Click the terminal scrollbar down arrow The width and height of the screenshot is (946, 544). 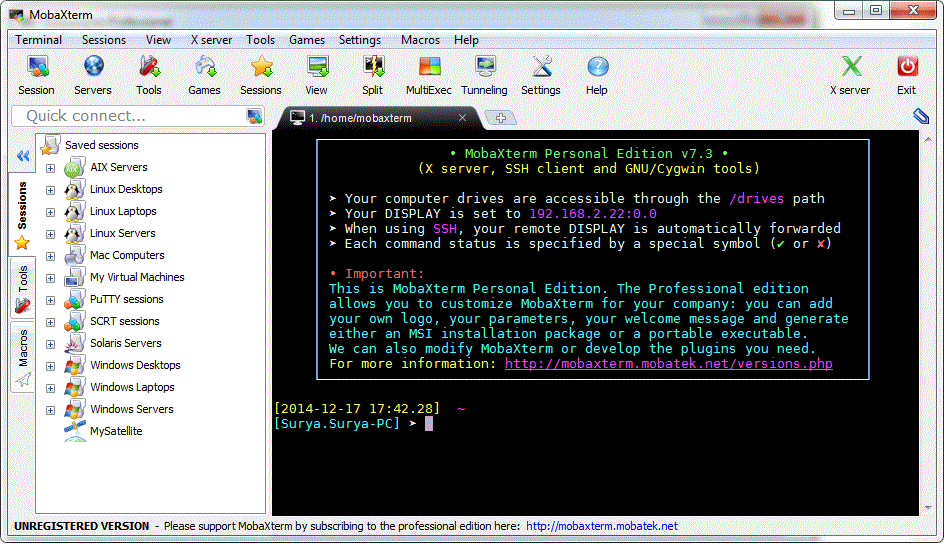click(928, 508)
